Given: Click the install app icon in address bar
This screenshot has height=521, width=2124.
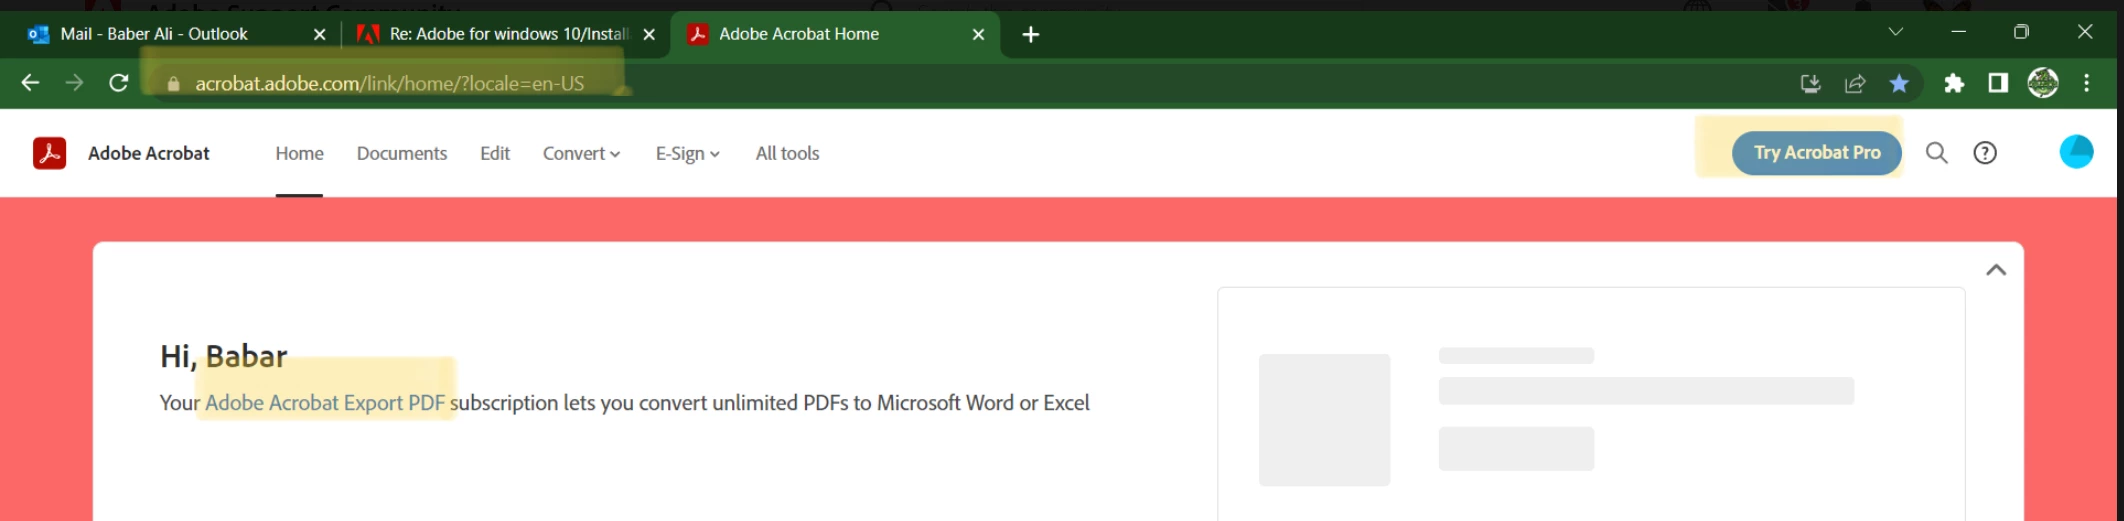Looking at the screenshot, I should tap(1810, 84).
